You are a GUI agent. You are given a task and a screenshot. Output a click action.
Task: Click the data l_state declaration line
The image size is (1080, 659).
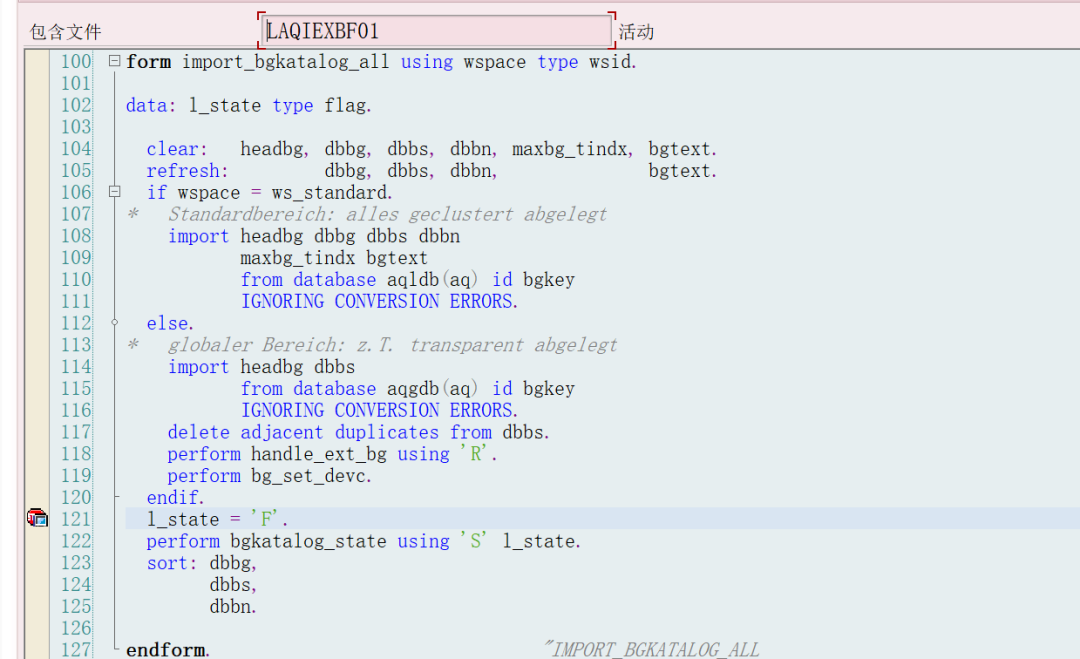pos(249,105)
